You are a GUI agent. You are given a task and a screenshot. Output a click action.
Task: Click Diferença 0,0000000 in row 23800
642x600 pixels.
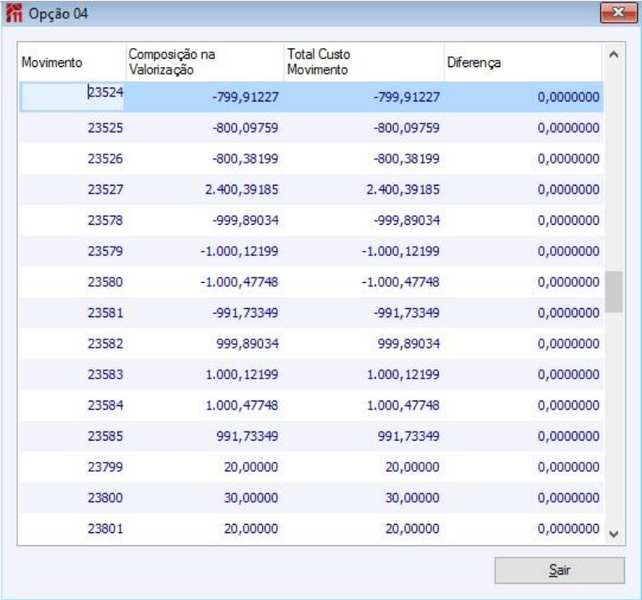pyautogui.click(x=569, y=498)
